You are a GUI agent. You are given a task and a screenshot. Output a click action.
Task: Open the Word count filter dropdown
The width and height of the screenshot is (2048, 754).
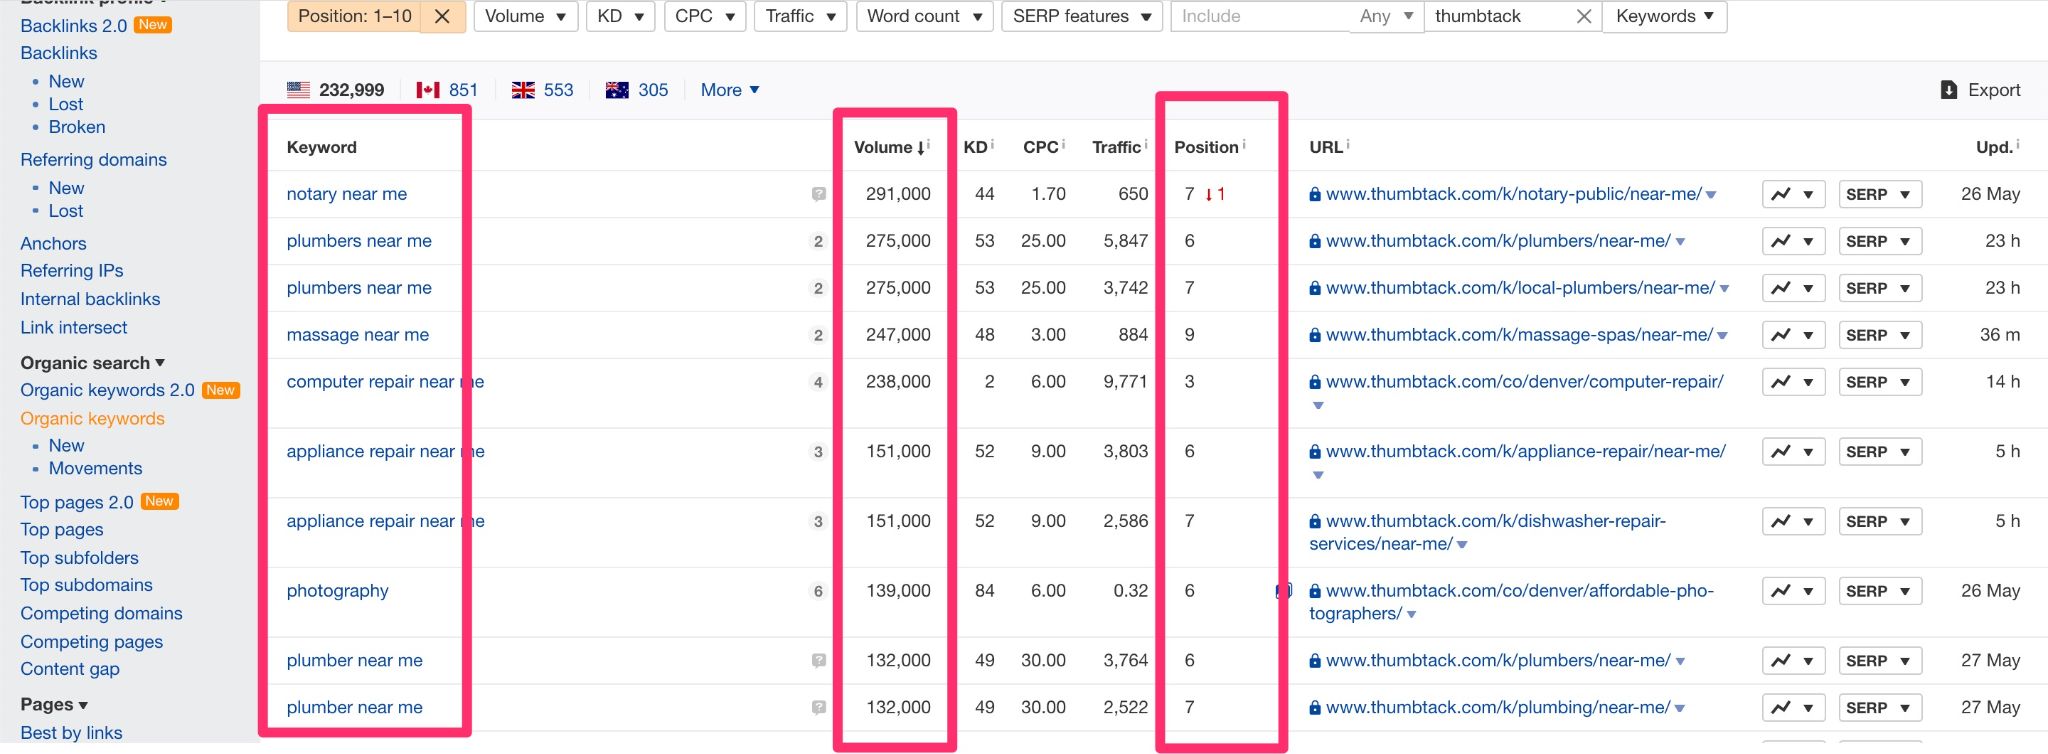924,16
